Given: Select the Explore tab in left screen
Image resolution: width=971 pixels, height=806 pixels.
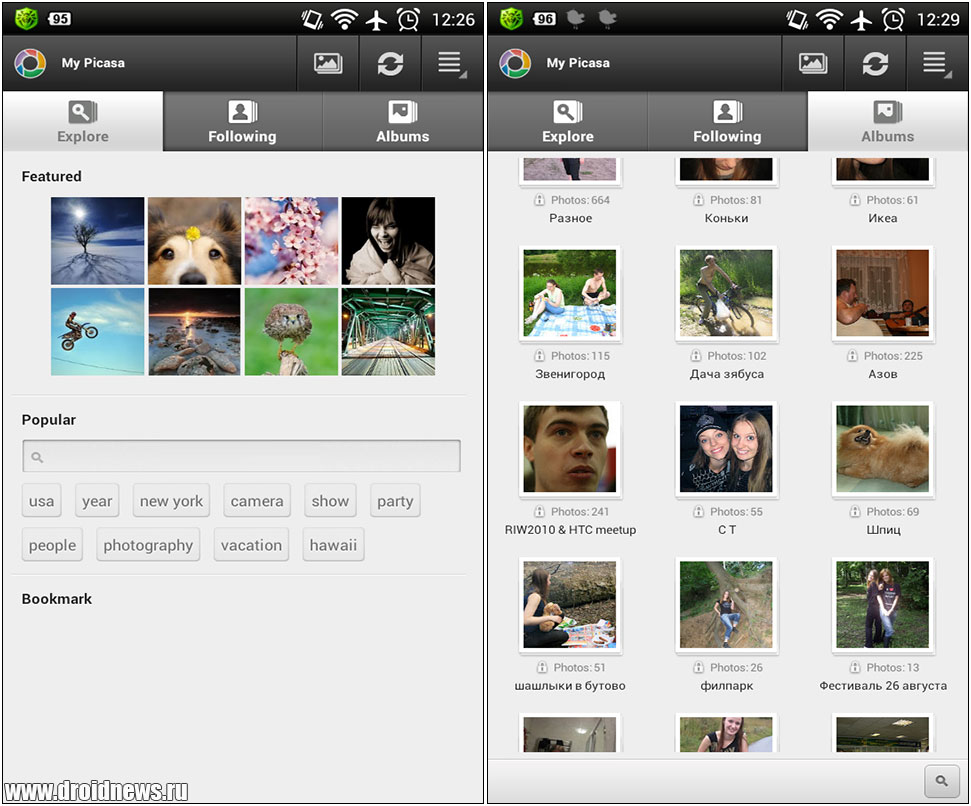Looking at the screenshot, I should pos(83,121).
